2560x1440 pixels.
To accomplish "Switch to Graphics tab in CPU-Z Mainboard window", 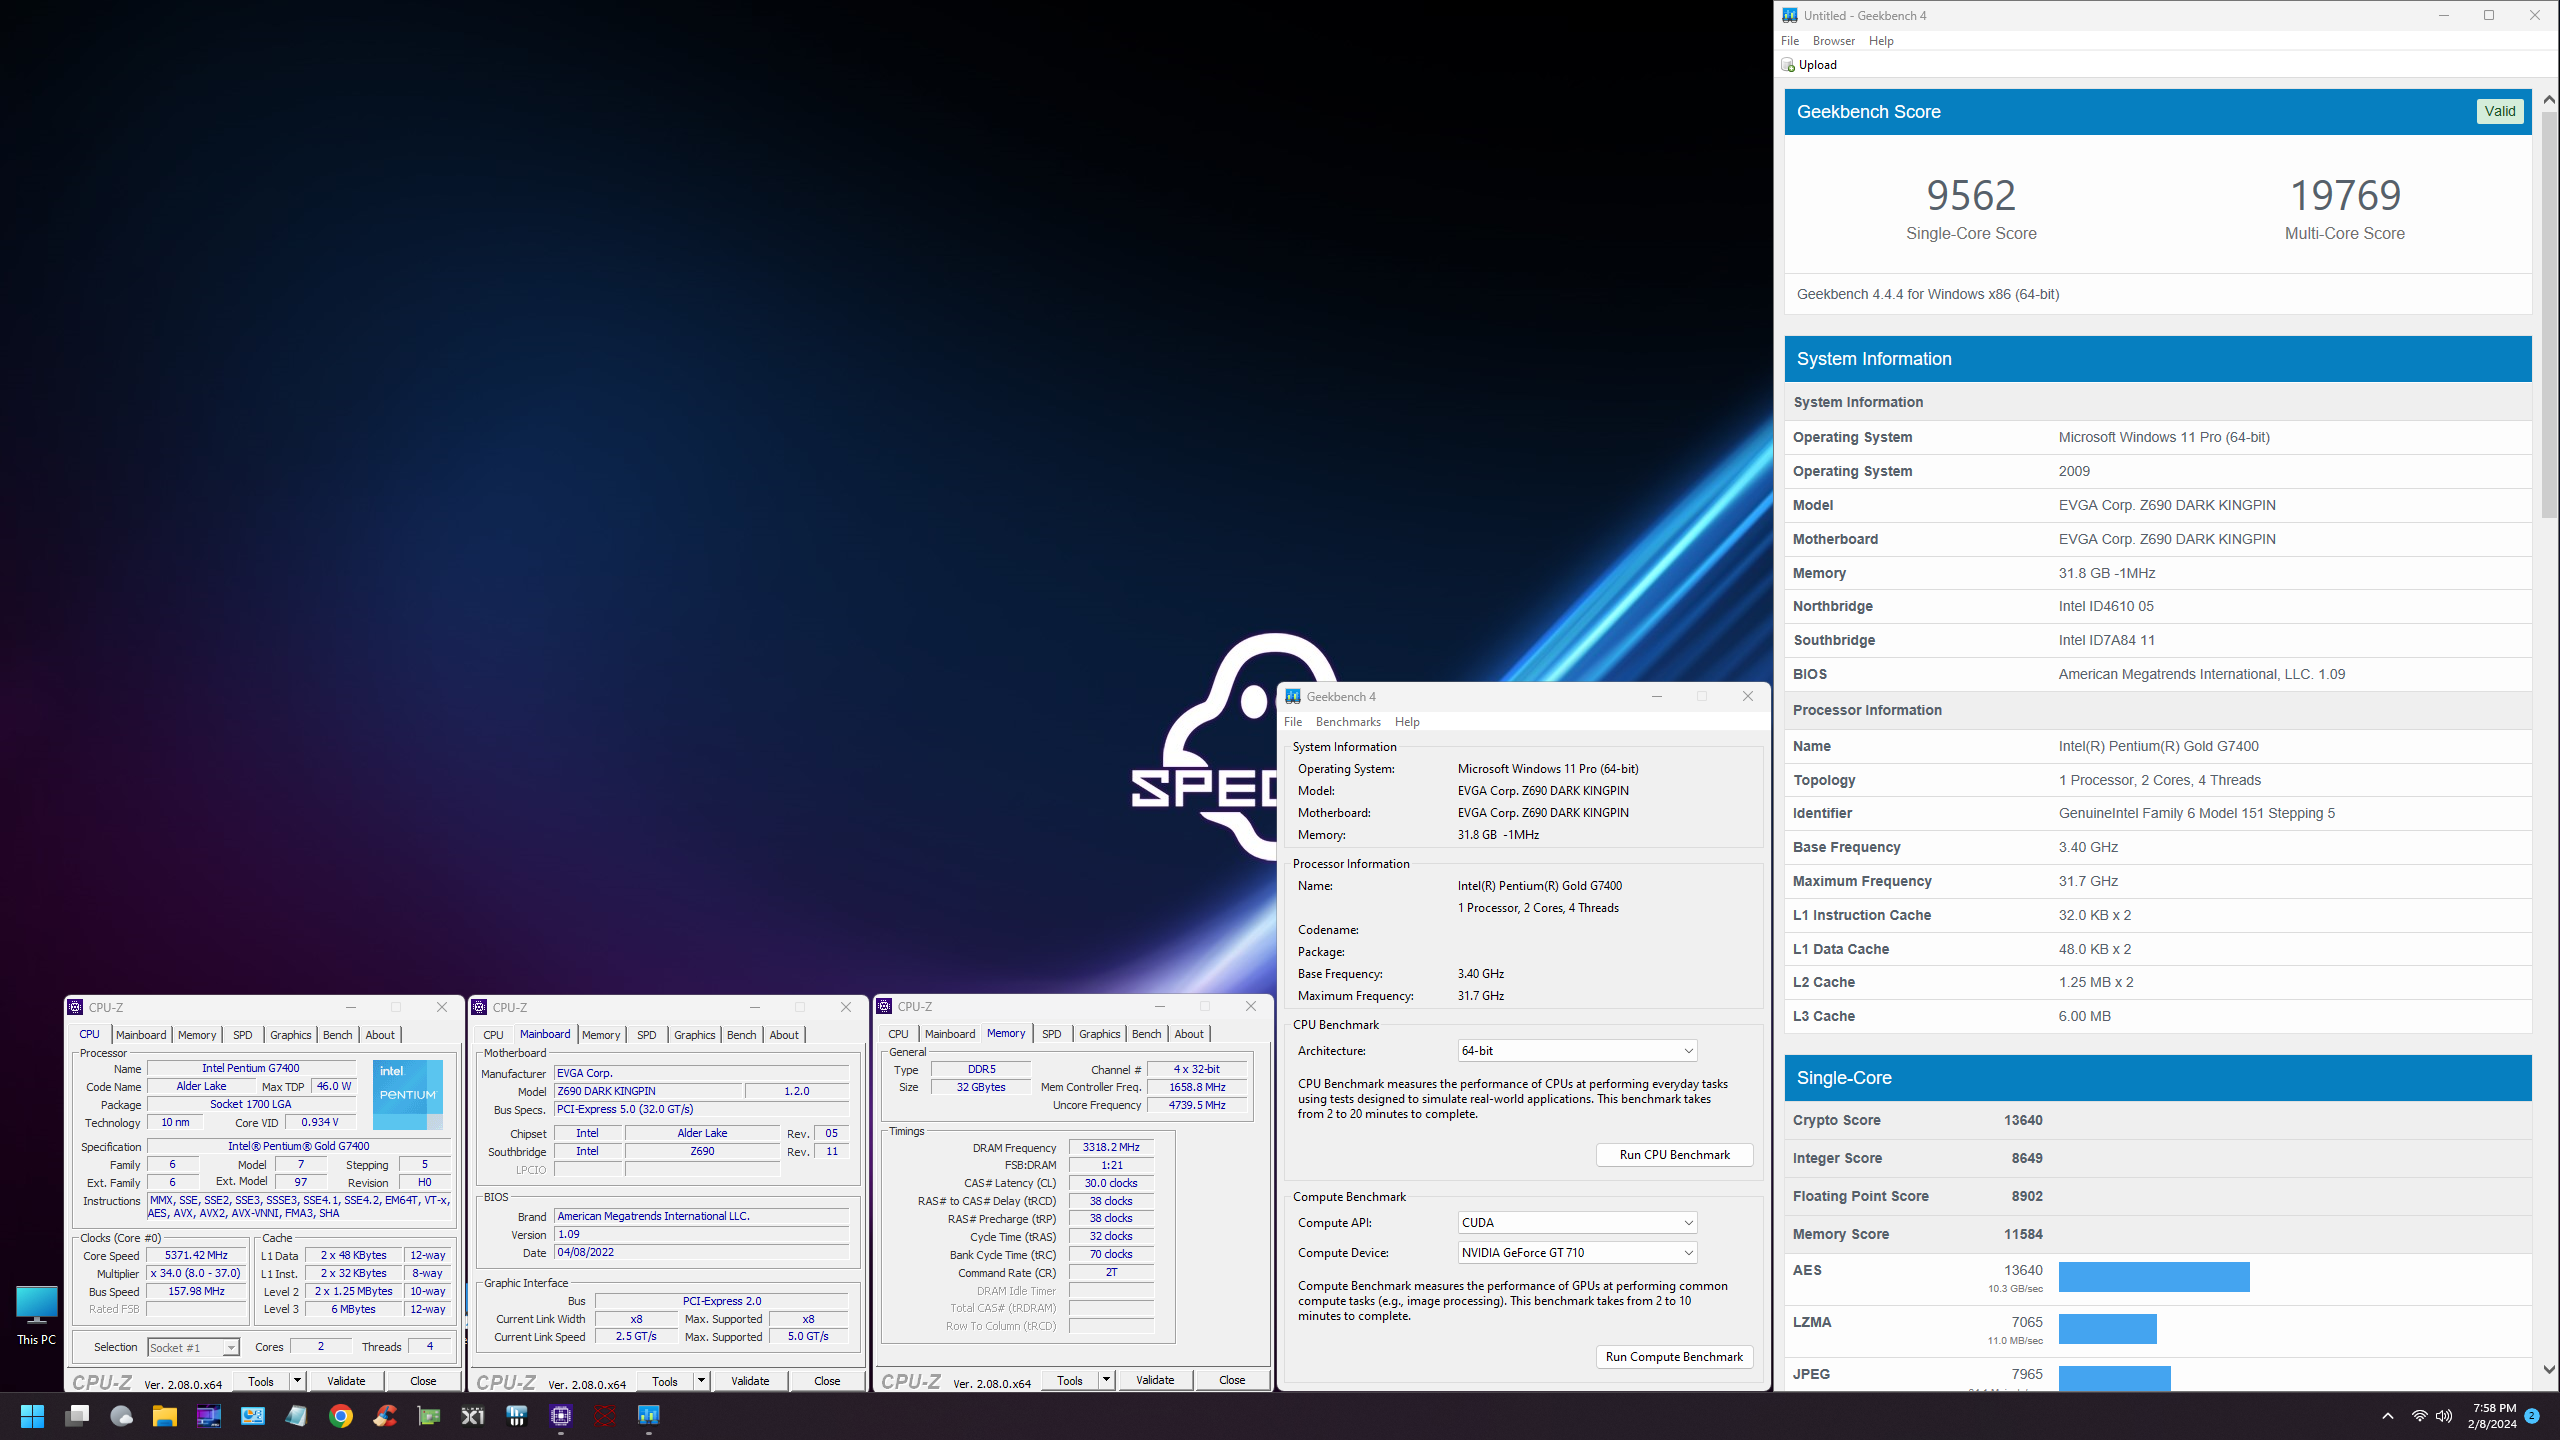I will point(694,1035).
